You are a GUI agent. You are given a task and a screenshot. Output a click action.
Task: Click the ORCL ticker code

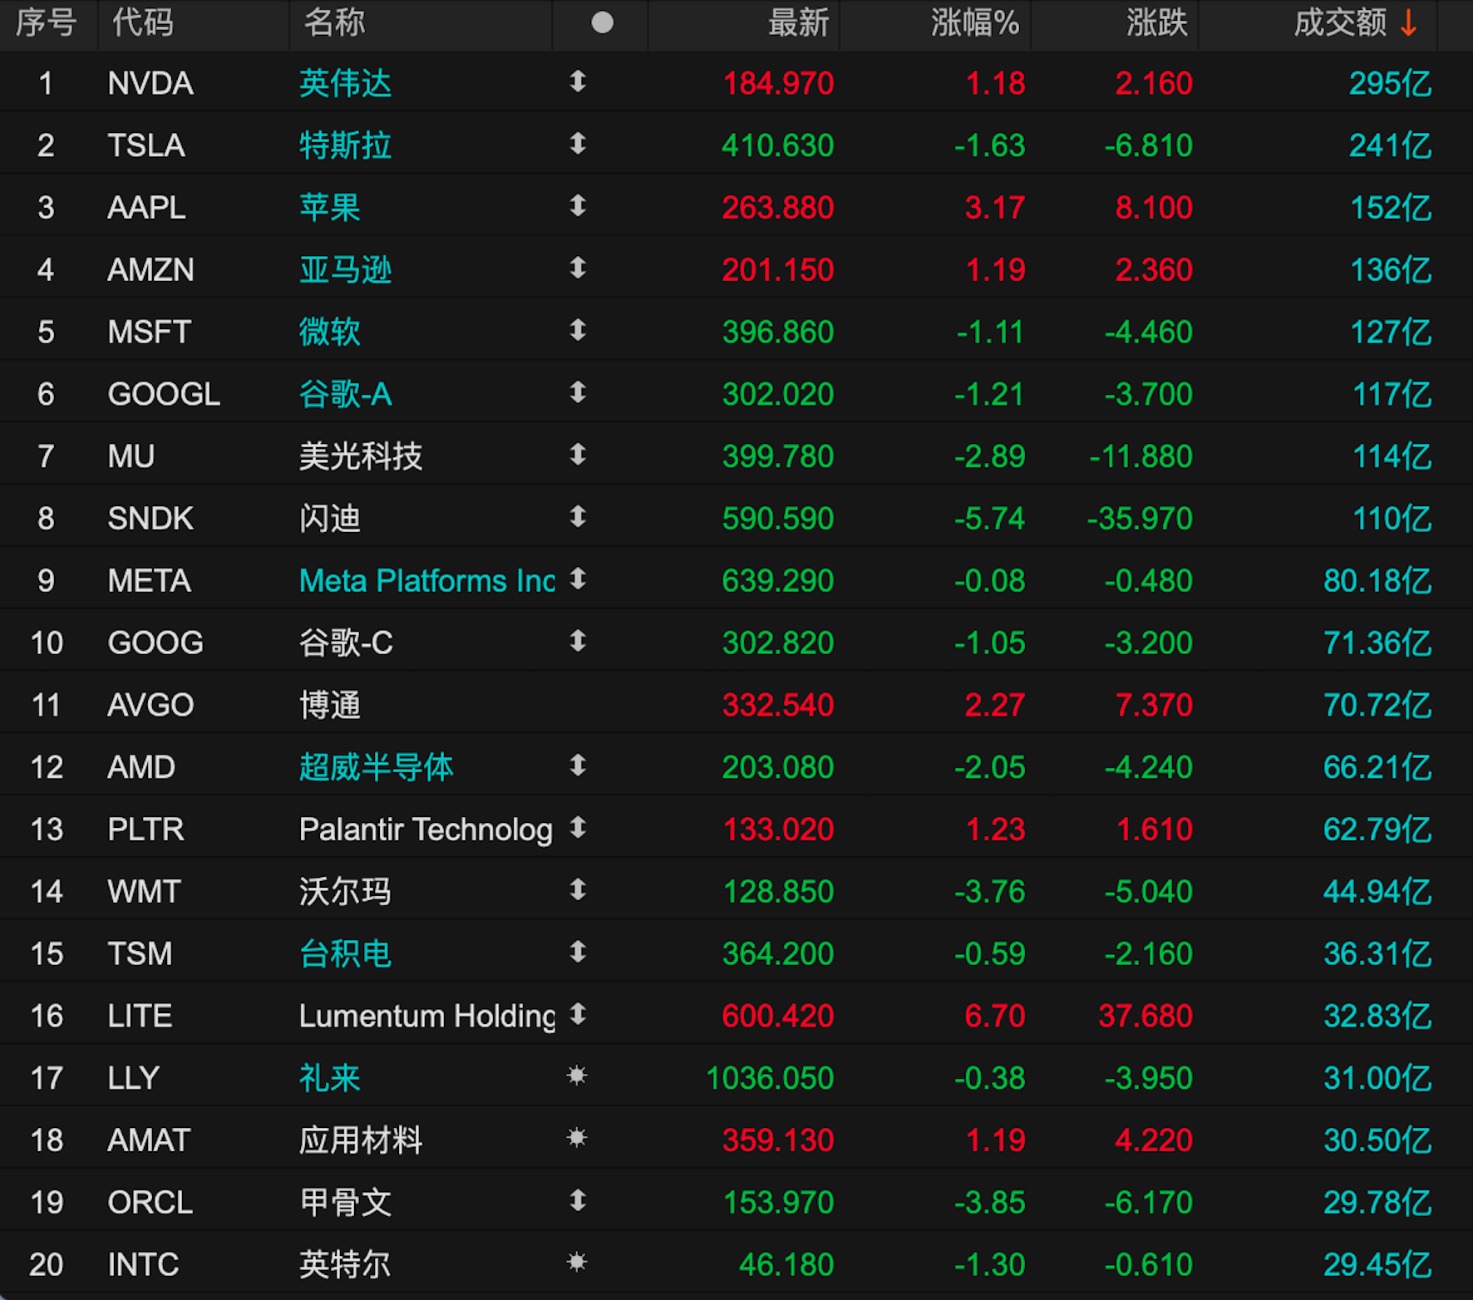click(x=151, y=1202)
